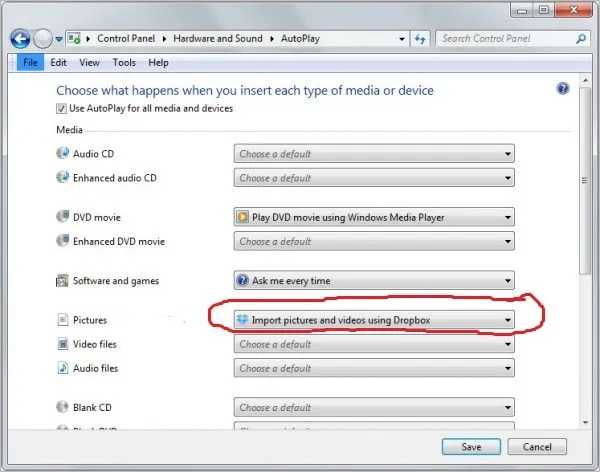Open the Software and games dropdown
The height and width of the screenshot is (472, 600).
pyautogui.click(x=374, y=281)
